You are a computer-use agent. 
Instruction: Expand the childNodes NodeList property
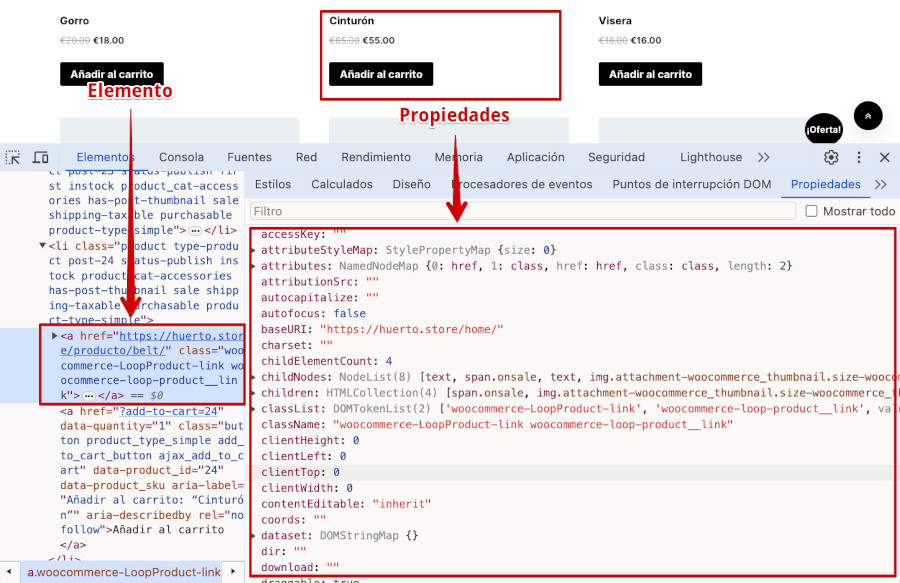(254, 377)
